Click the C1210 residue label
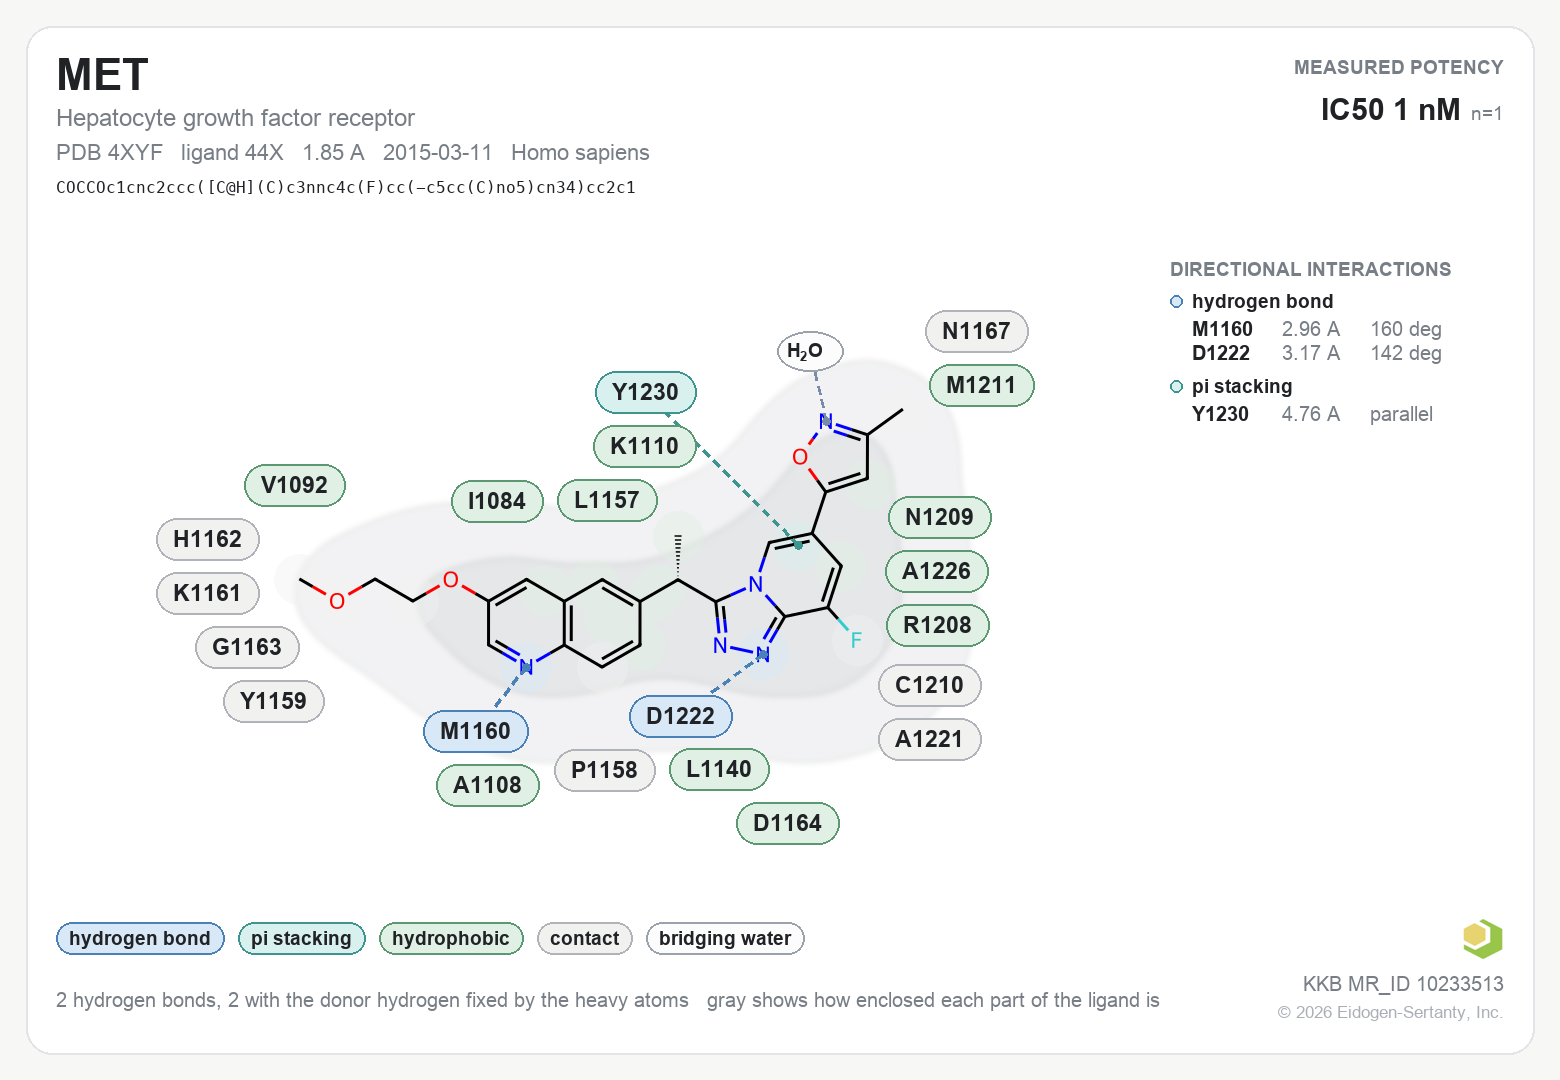 [x=930, y=685]
